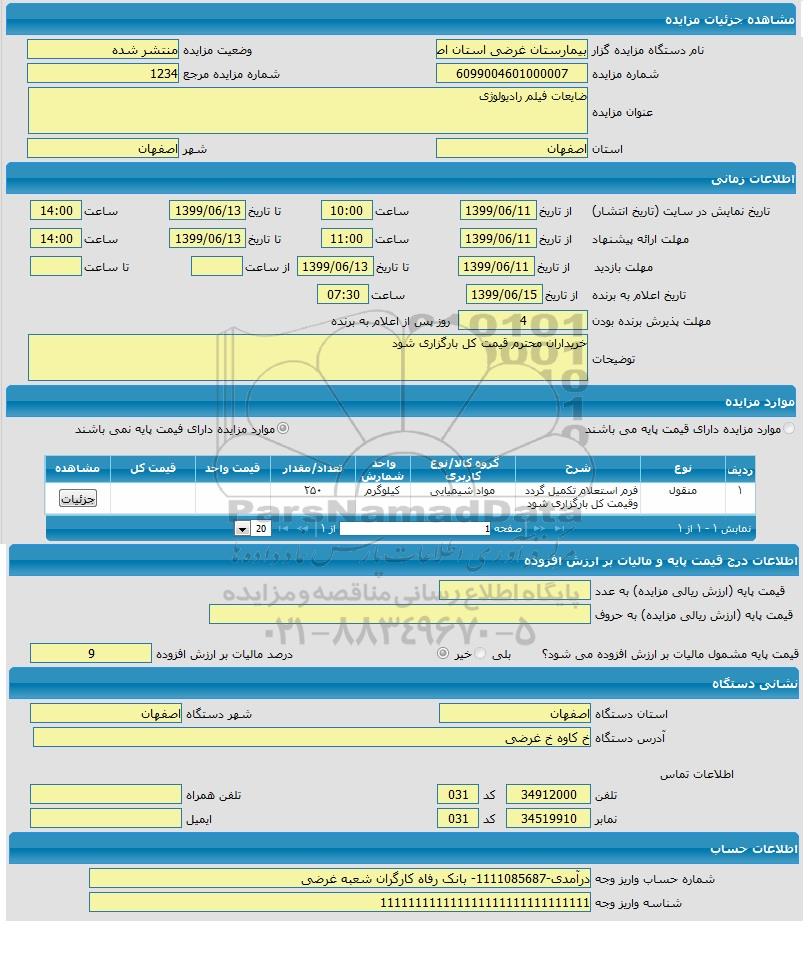Click the date field of 'تاریخ اعلام به برنده'
The image size is (808, 956).
click(504, 294)
